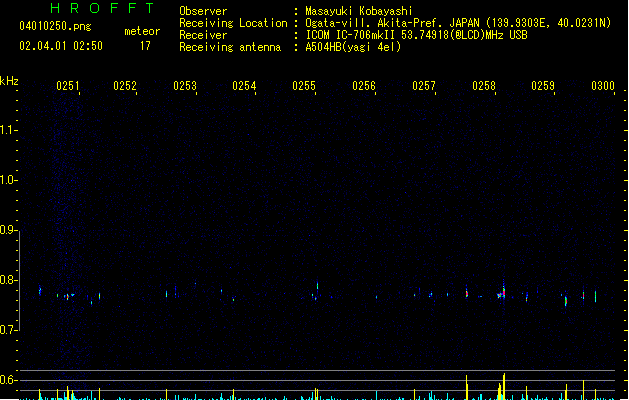Screen dimensions: 629x400
Task: Click the tallest yellow peak in the bottom power graph
Action: [504, 386]
